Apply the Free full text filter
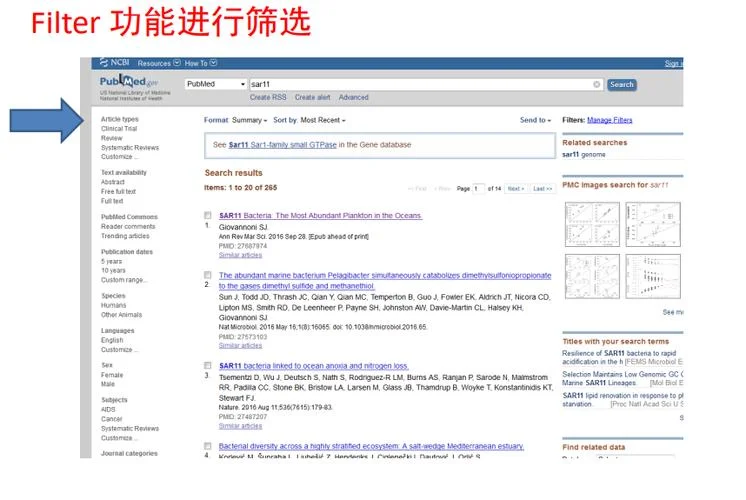Viewport: 746px width, 500px height. click(118, 191)
